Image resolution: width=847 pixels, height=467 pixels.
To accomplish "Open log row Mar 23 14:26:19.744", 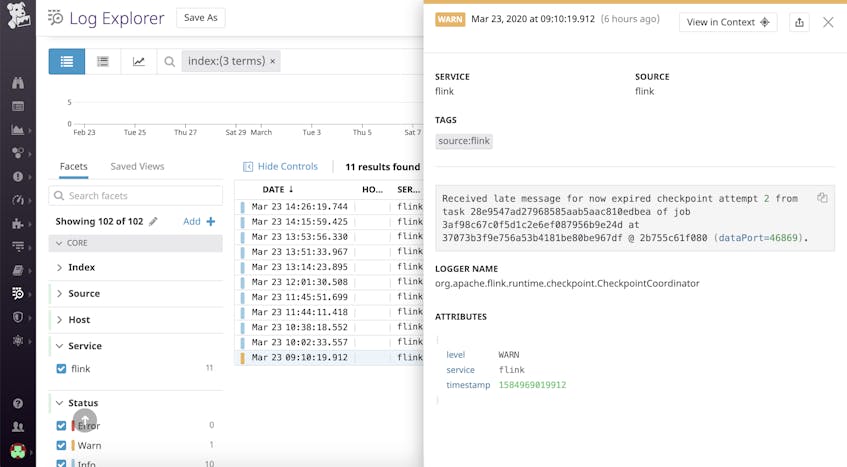I will (330, 206).
